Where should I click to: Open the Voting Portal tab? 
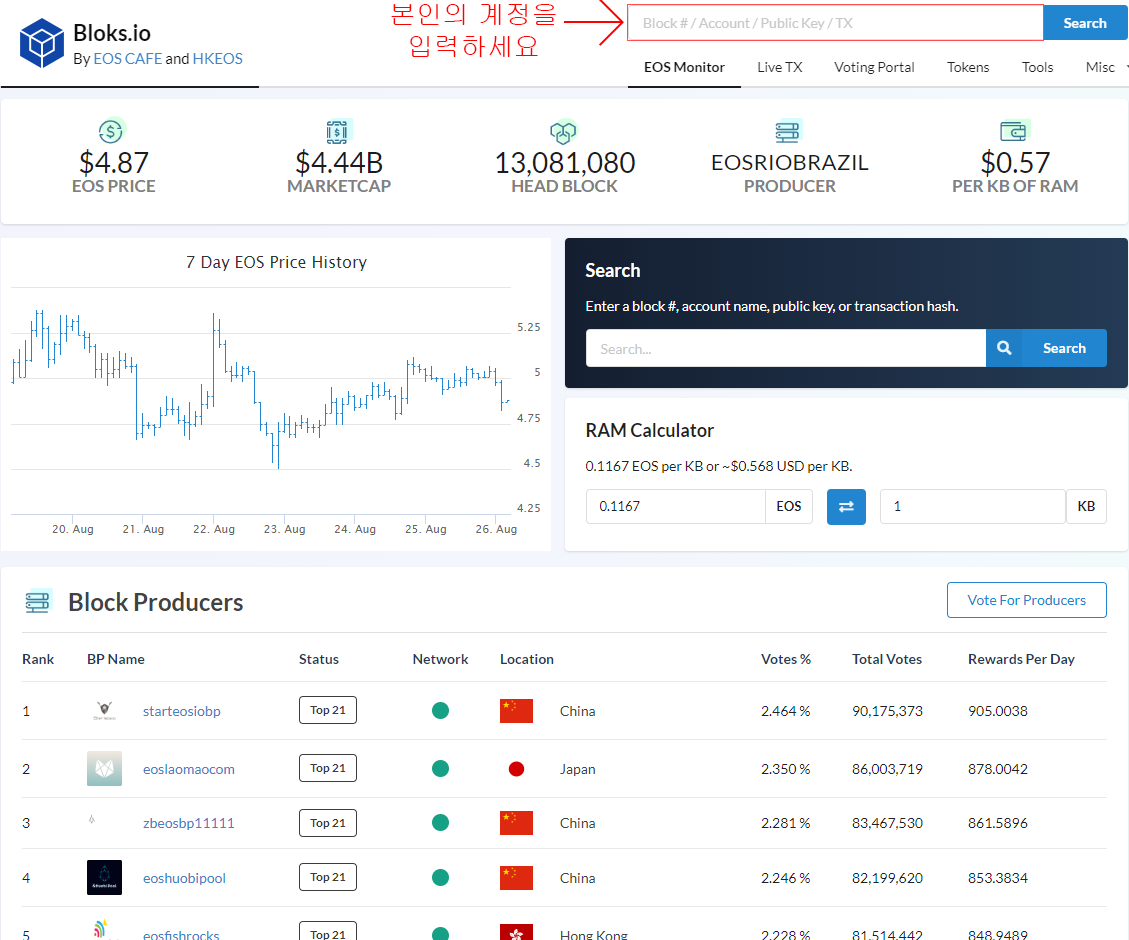pos(874,67)
